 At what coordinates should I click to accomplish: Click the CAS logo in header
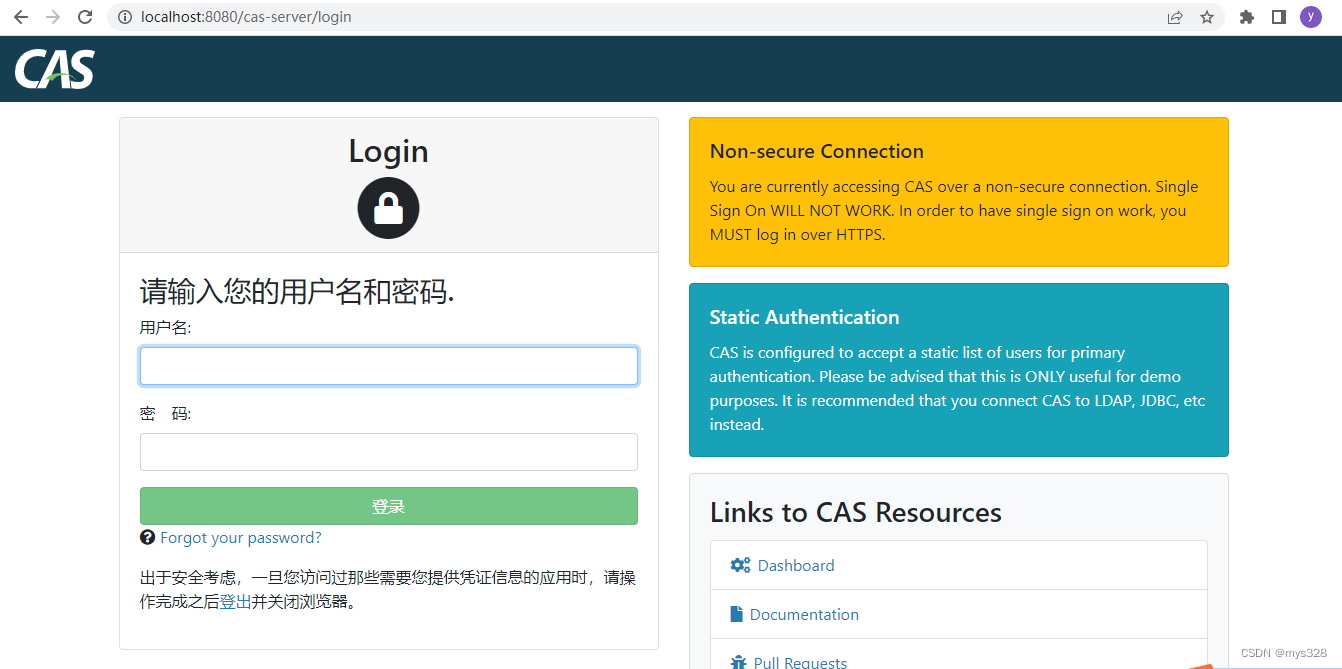pos(55,69)
